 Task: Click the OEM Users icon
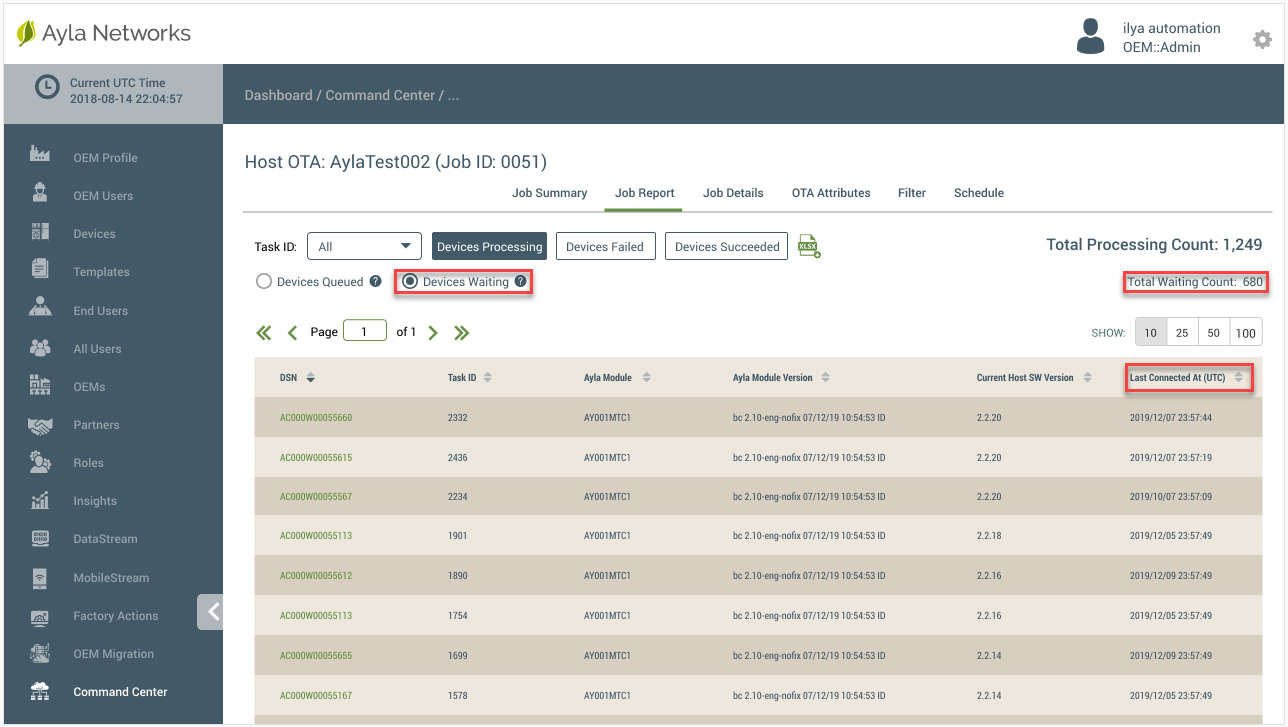point(40,193)
